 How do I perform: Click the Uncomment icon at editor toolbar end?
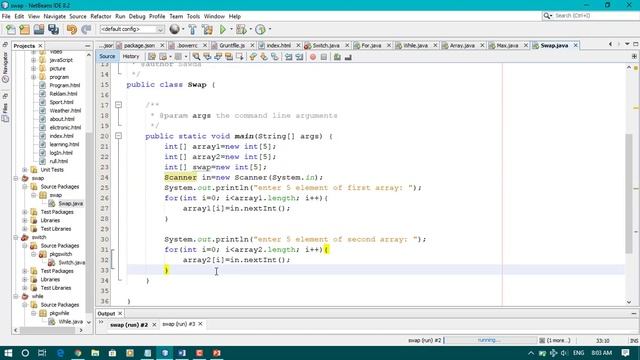tap(348, 57)
